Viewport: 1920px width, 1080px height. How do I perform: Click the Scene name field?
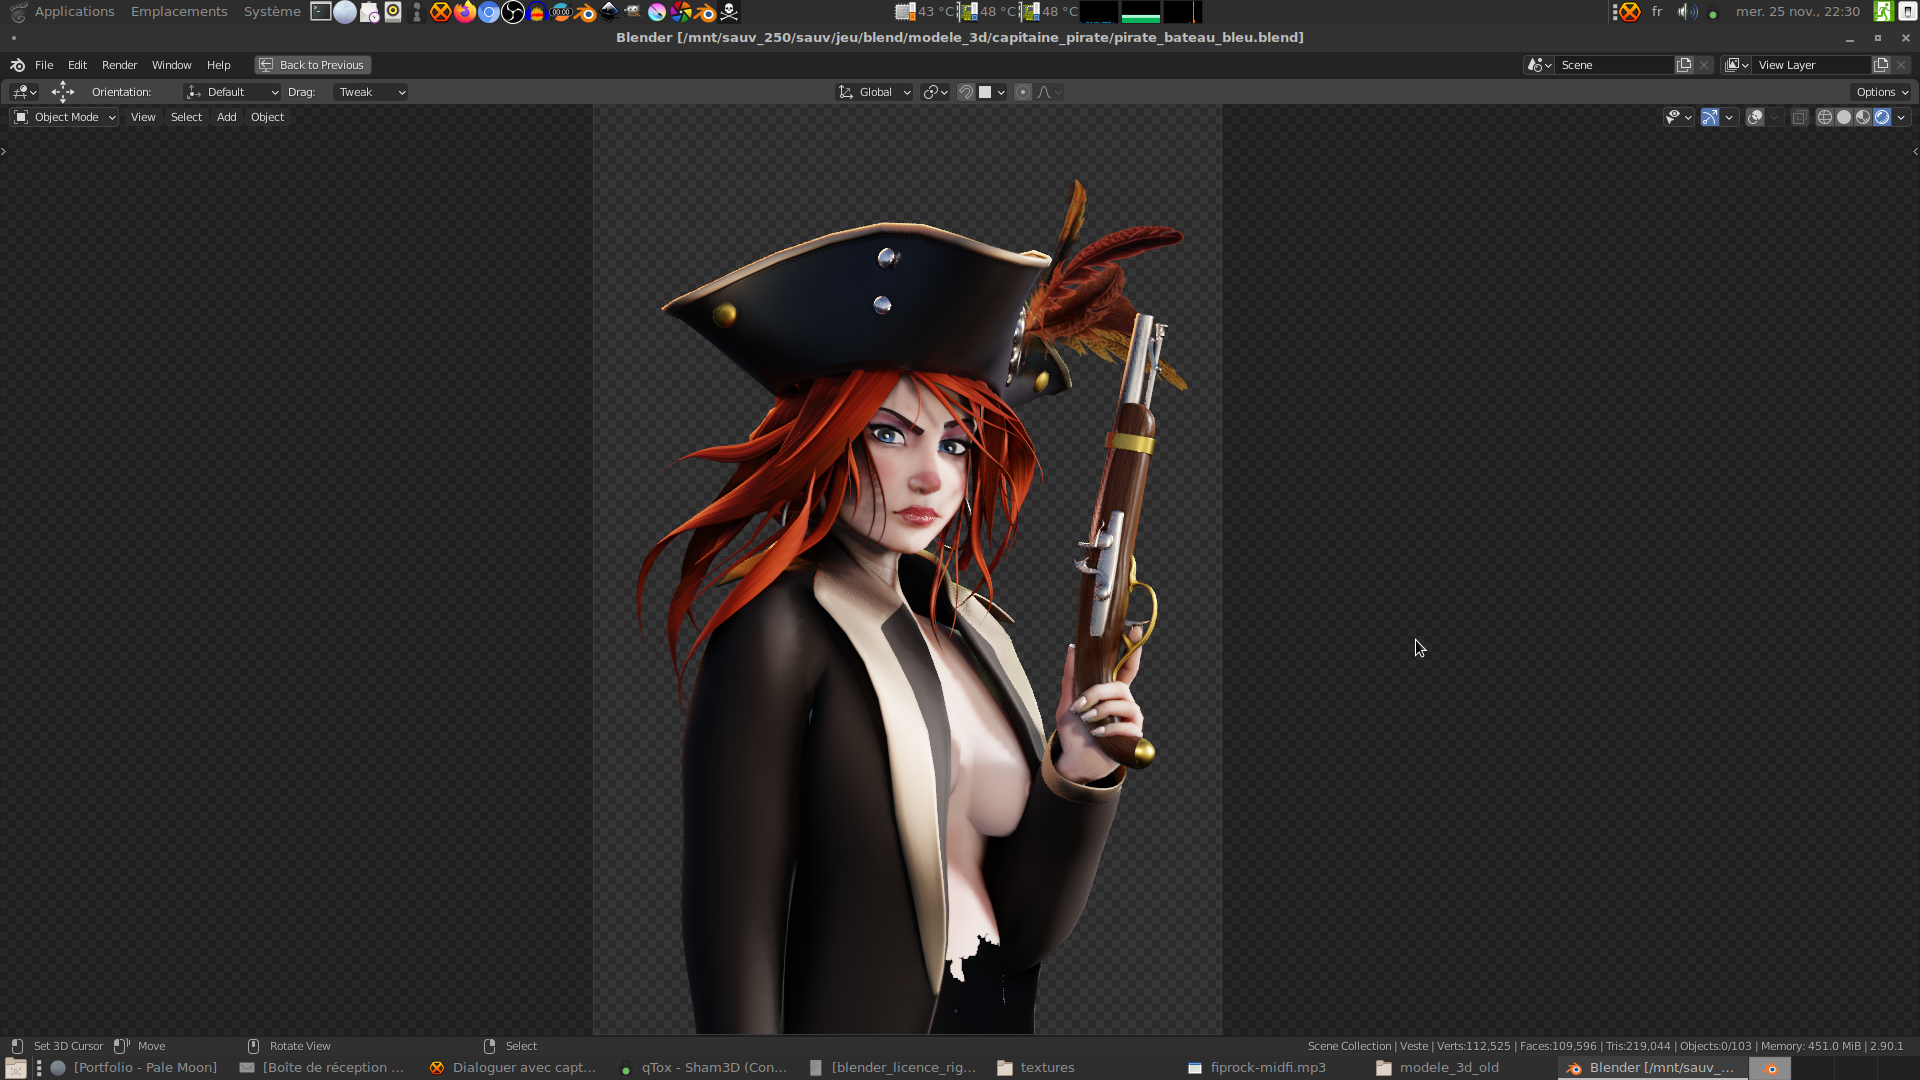pos(1615,65)
